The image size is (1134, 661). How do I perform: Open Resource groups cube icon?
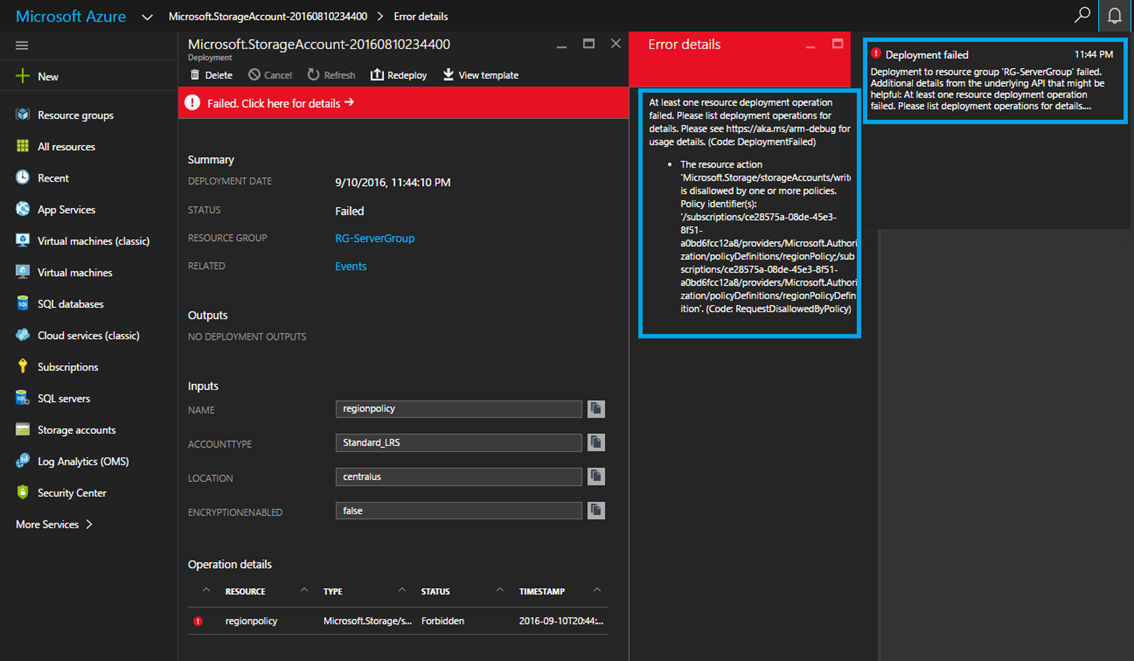(x=22, y=114)
